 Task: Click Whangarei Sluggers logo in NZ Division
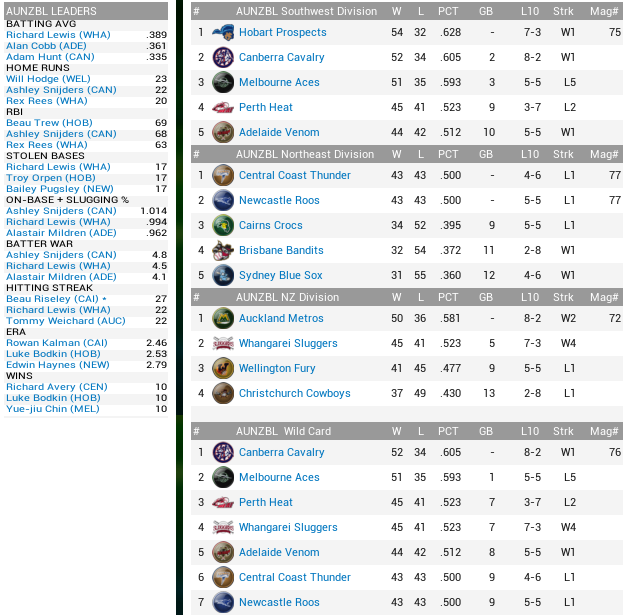click(223, 343)
